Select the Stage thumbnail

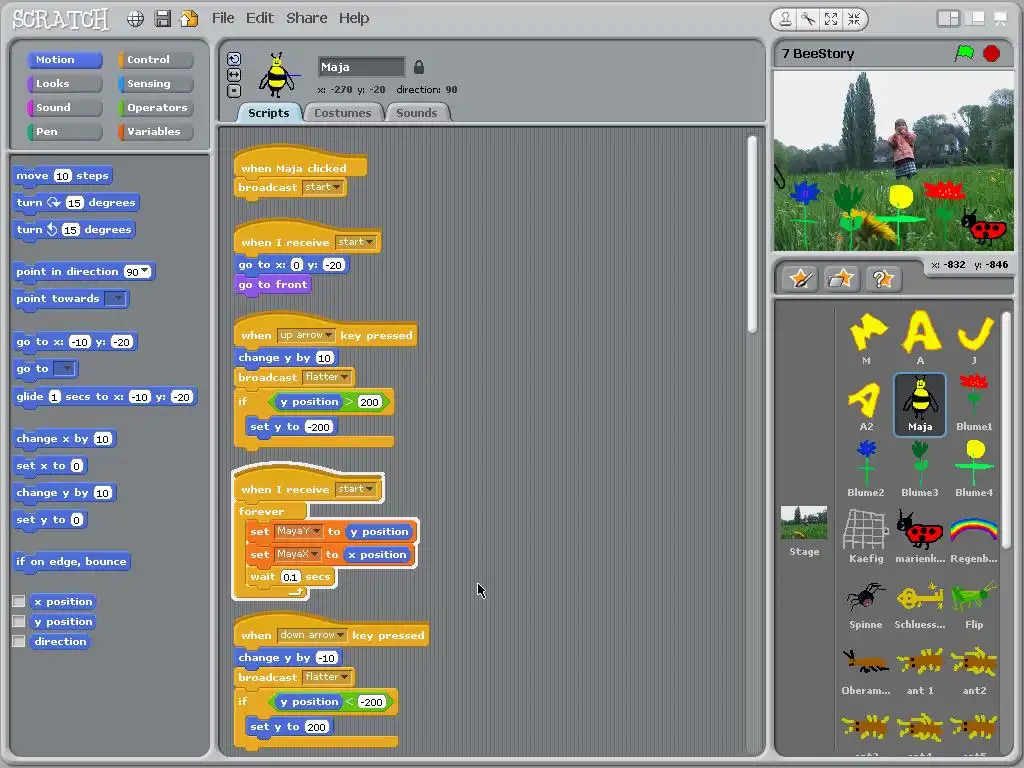pos(804,531)
